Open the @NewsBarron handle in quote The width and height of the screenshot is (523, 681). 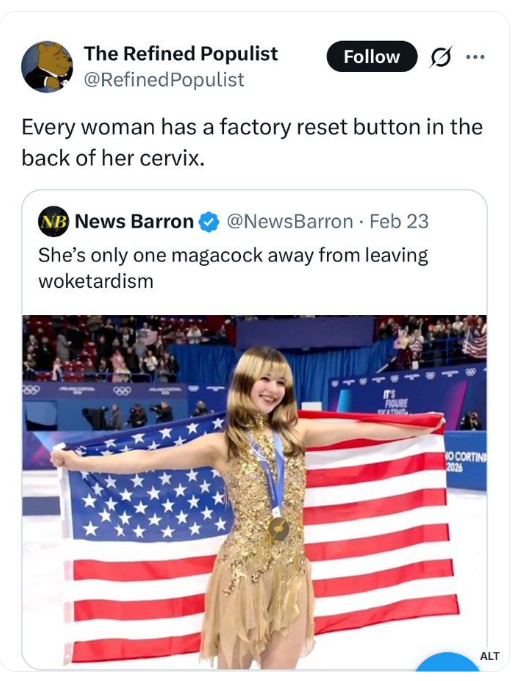289,221
